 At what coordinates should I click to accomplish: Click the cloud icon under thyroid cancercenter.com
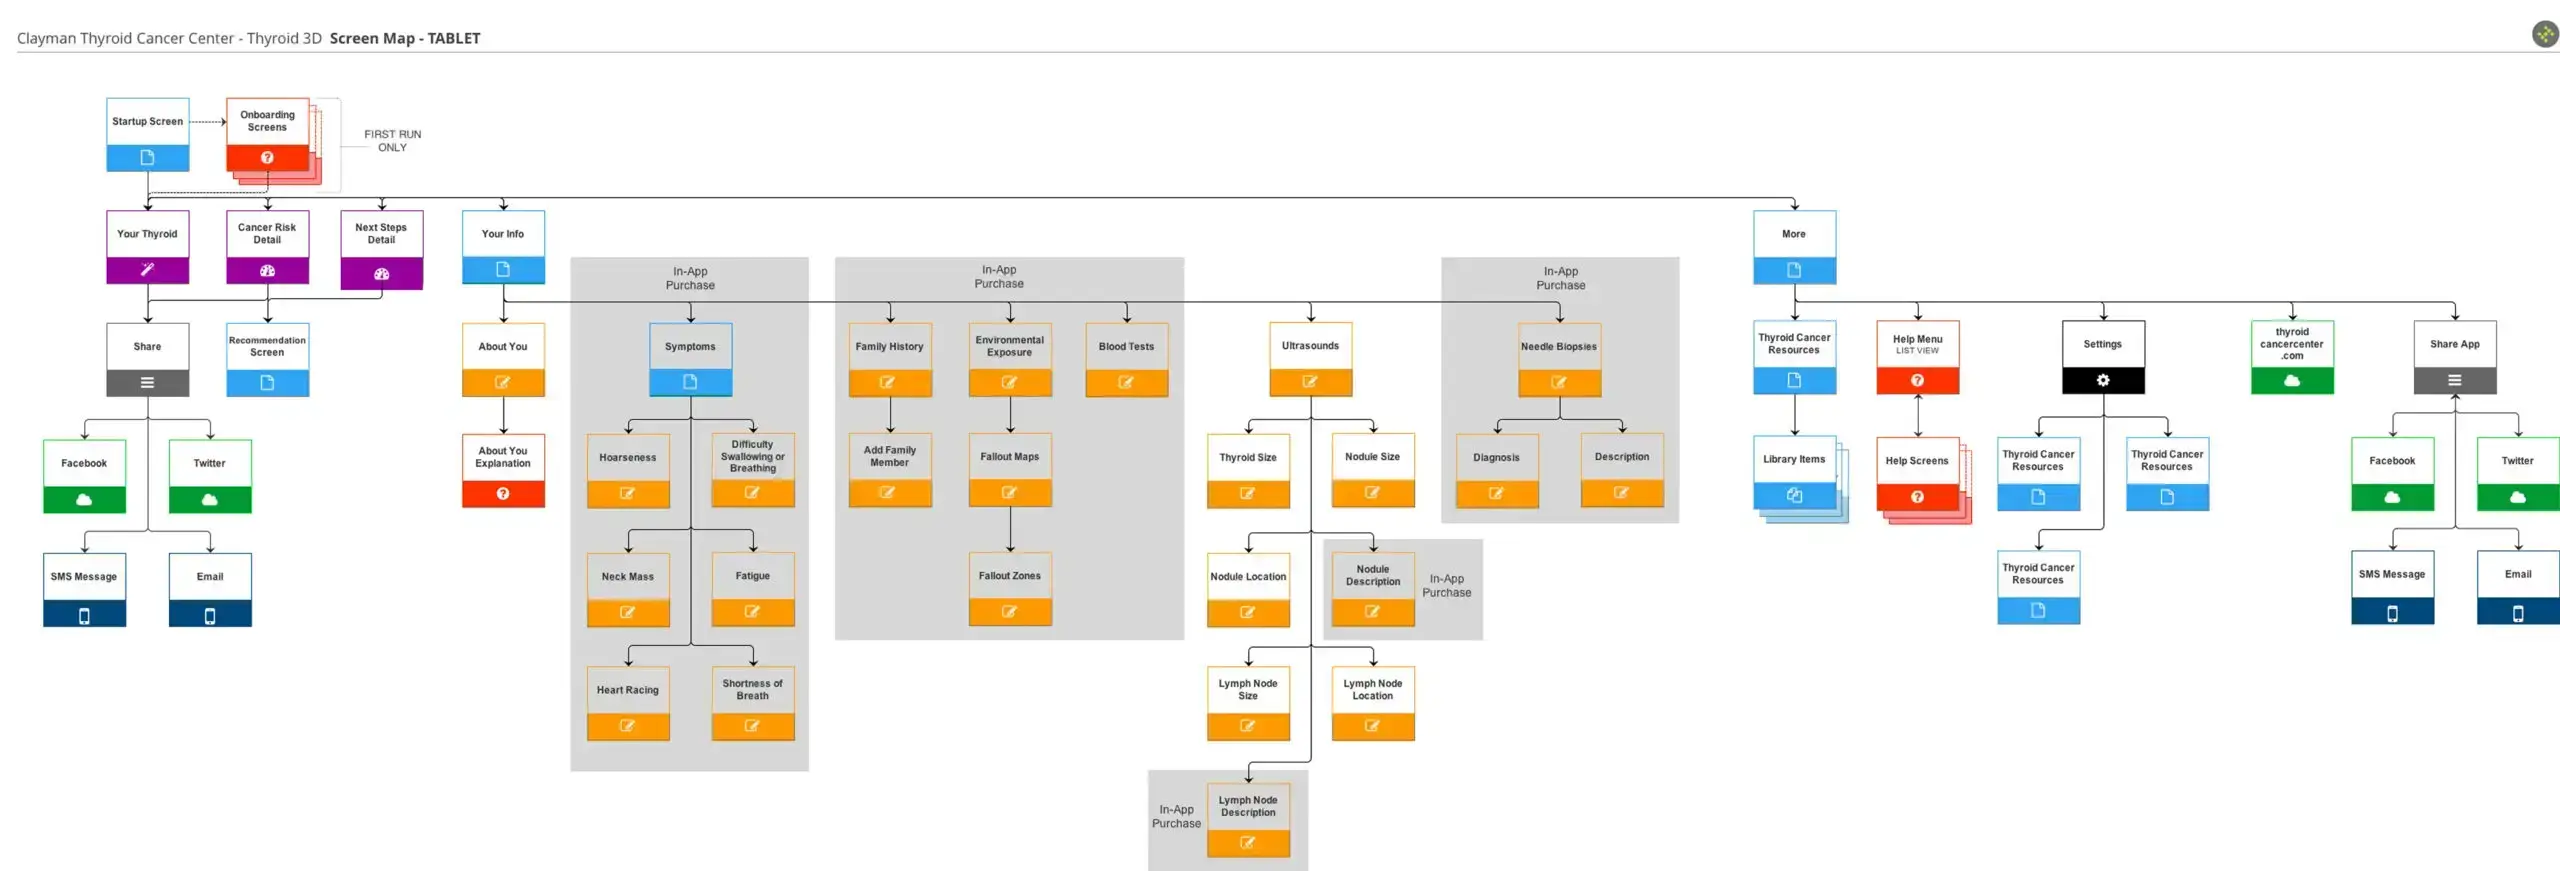[x=2292, y=381]
